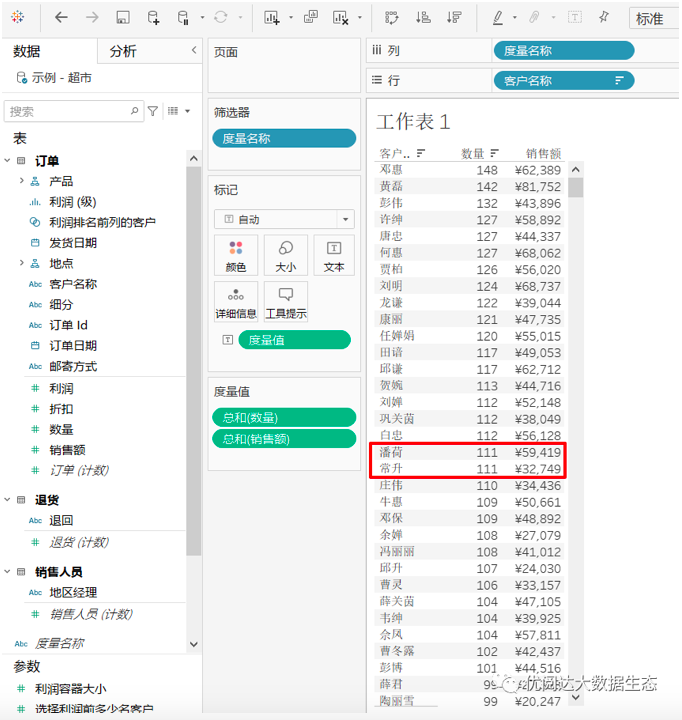Click the 工具提示 button on Marks card
682x720 pixels.
point(285,301)
